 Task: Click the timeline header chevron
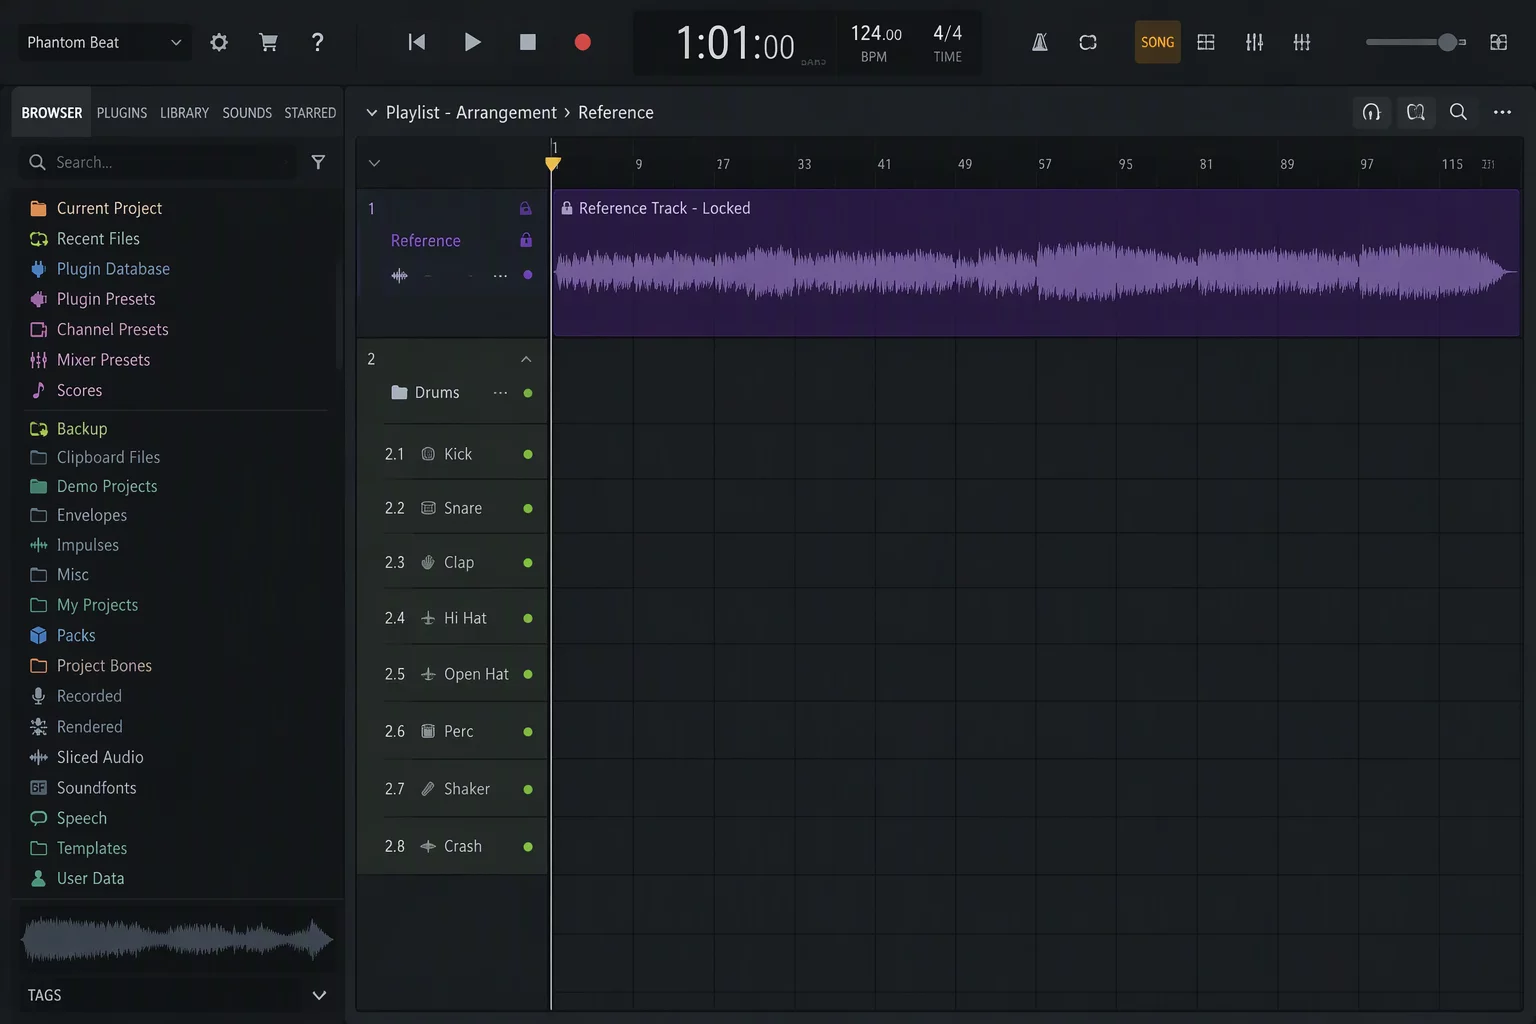[x=374, y=163]
